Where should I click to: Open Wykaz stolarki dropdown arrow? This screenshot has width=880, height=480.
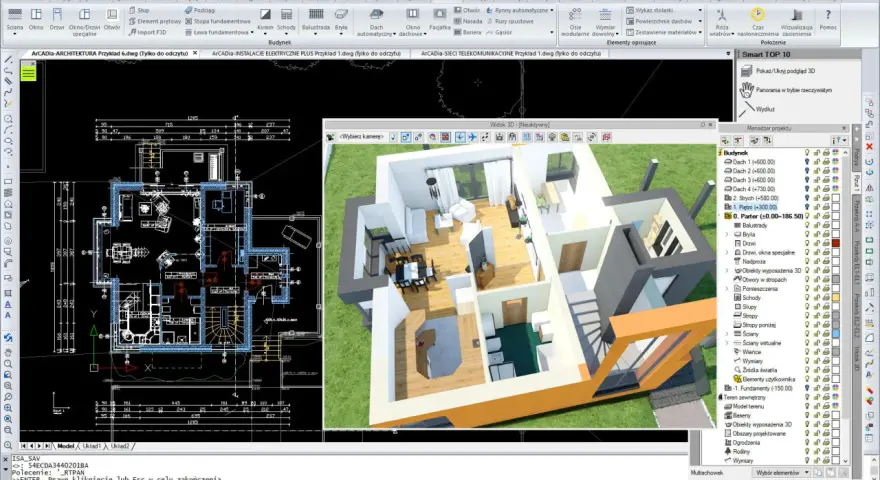coord(700,10)
